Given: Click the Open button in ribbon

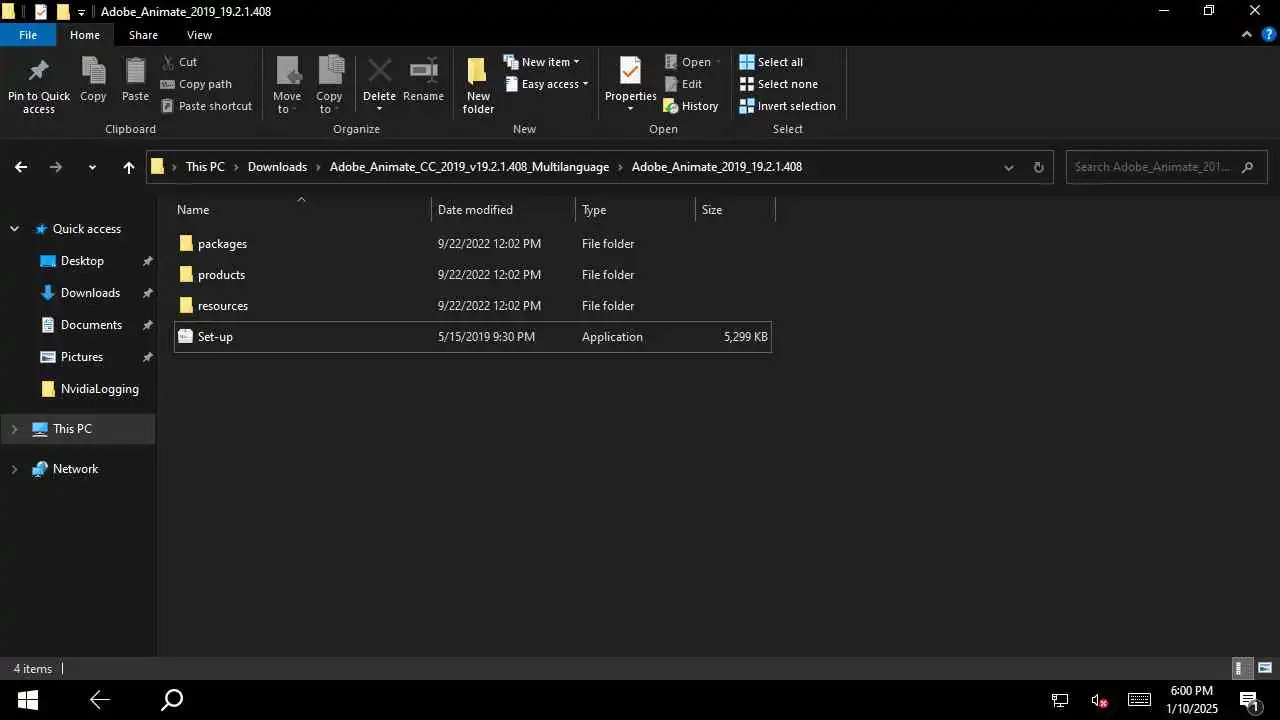Looking at the screenshot, I should (691, 62).
